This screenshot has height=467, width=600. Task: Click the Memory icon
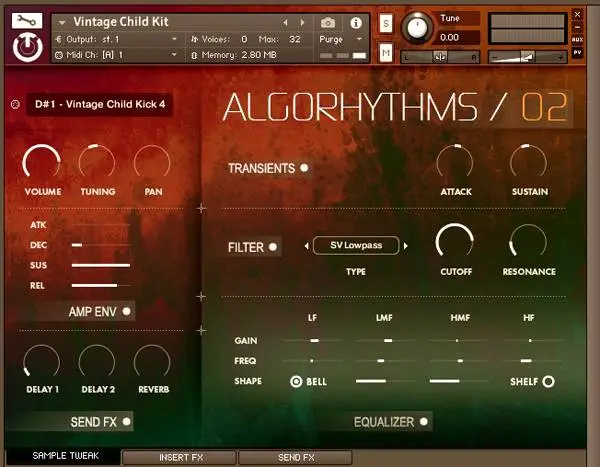[x=194, y=56]
